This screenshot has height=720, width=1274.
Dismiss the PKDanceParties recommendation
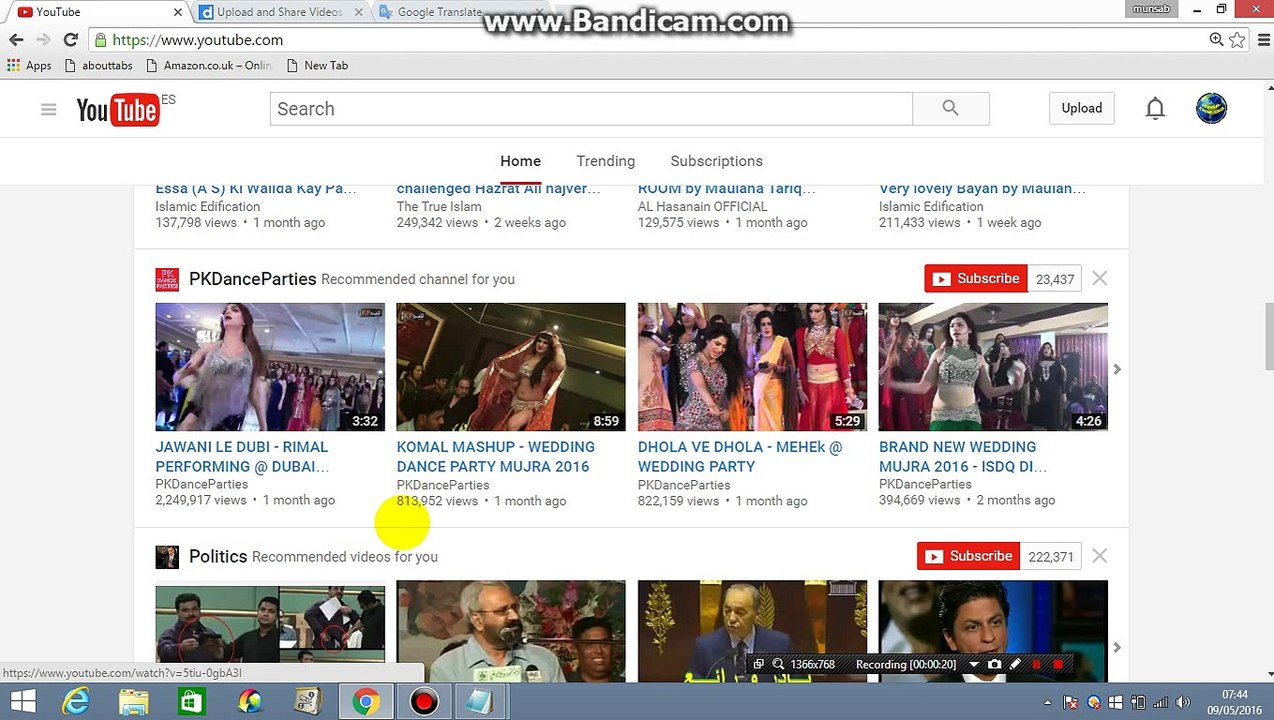[1099, 278]
